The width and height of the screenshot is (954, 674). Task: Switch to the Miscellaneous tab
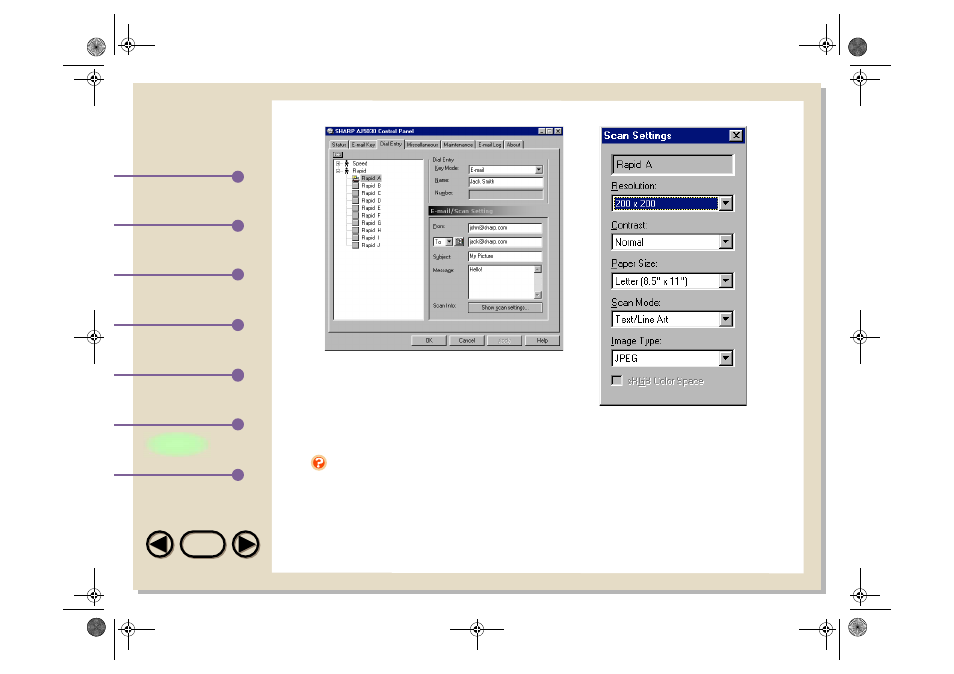422,145
